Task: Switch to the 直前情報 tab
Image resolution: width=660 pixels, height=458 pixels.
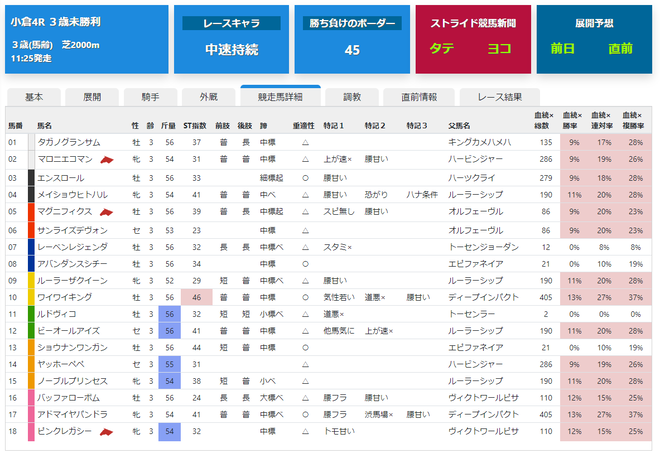Action: click(x=419, y=97)
